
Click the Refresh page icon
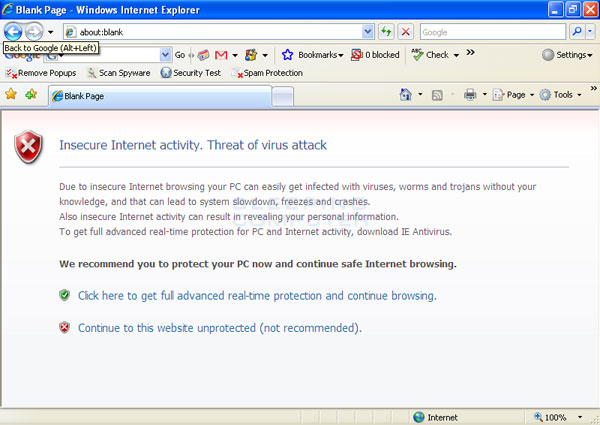coord(385,32)
